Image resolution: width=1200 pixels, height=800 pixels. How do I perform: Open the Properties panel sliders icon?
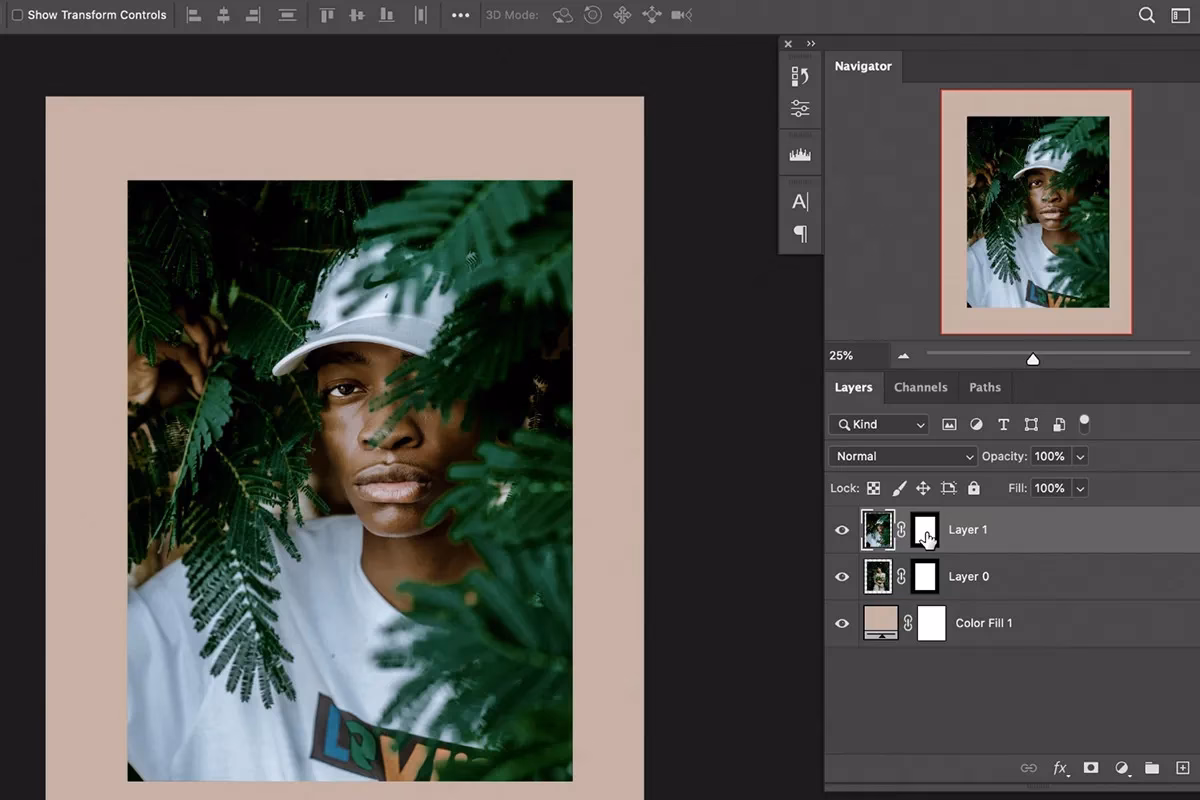800,107
